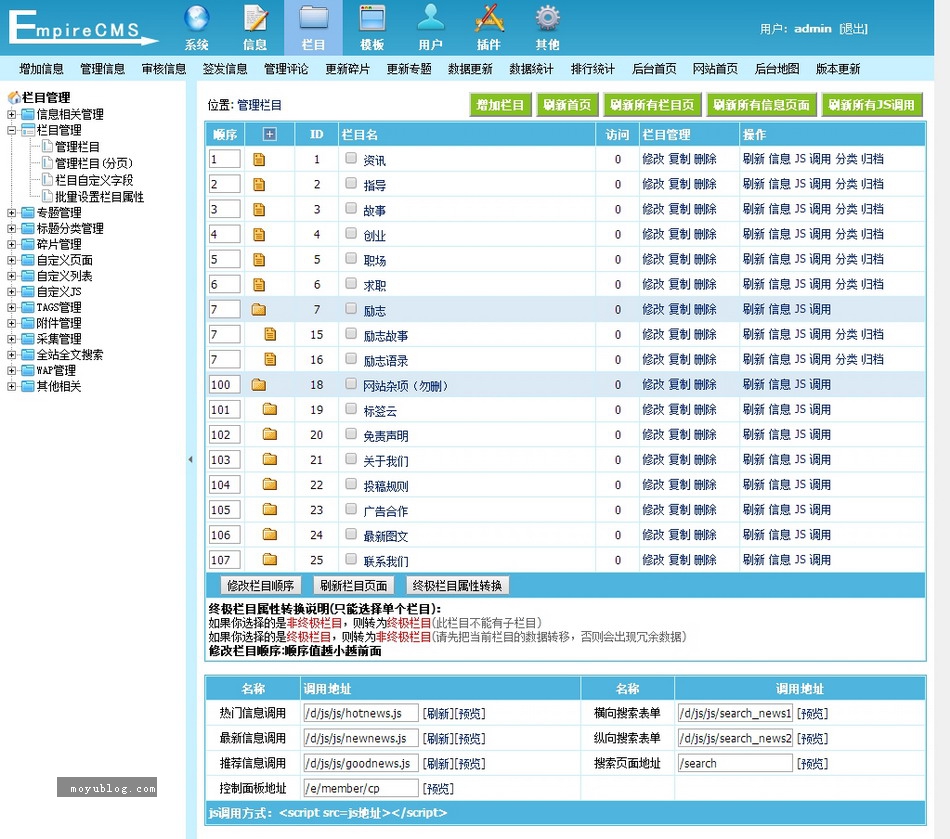950x839 pixels.
Task: Click 预览 link for 控制面板地址
Action: tap(438, 789)
